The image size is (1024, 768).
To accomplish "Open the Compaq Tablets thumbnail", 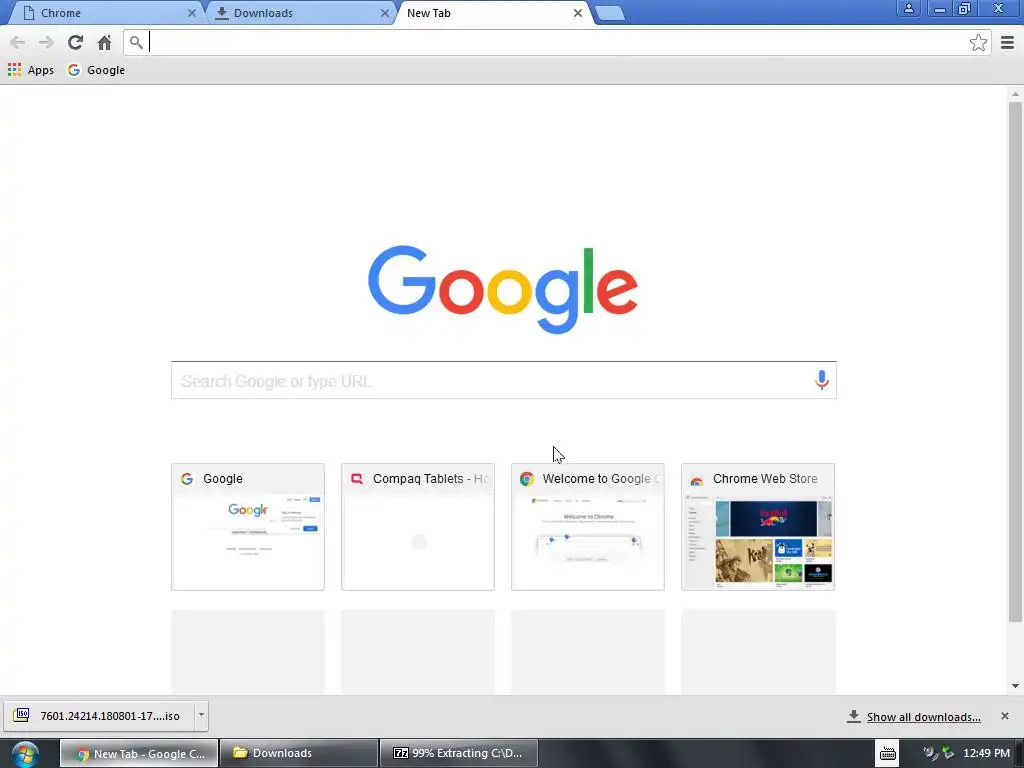I will click(417, 527).
